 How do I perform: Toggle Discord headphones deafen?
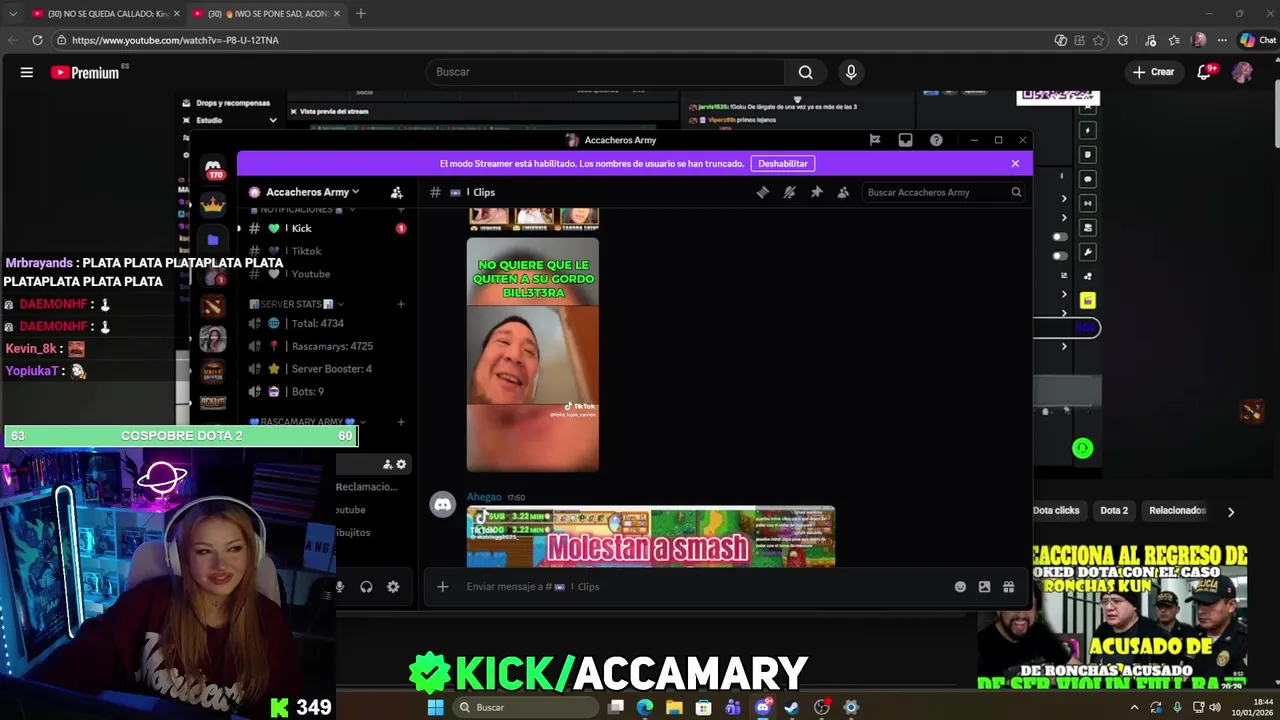[366, 587]
